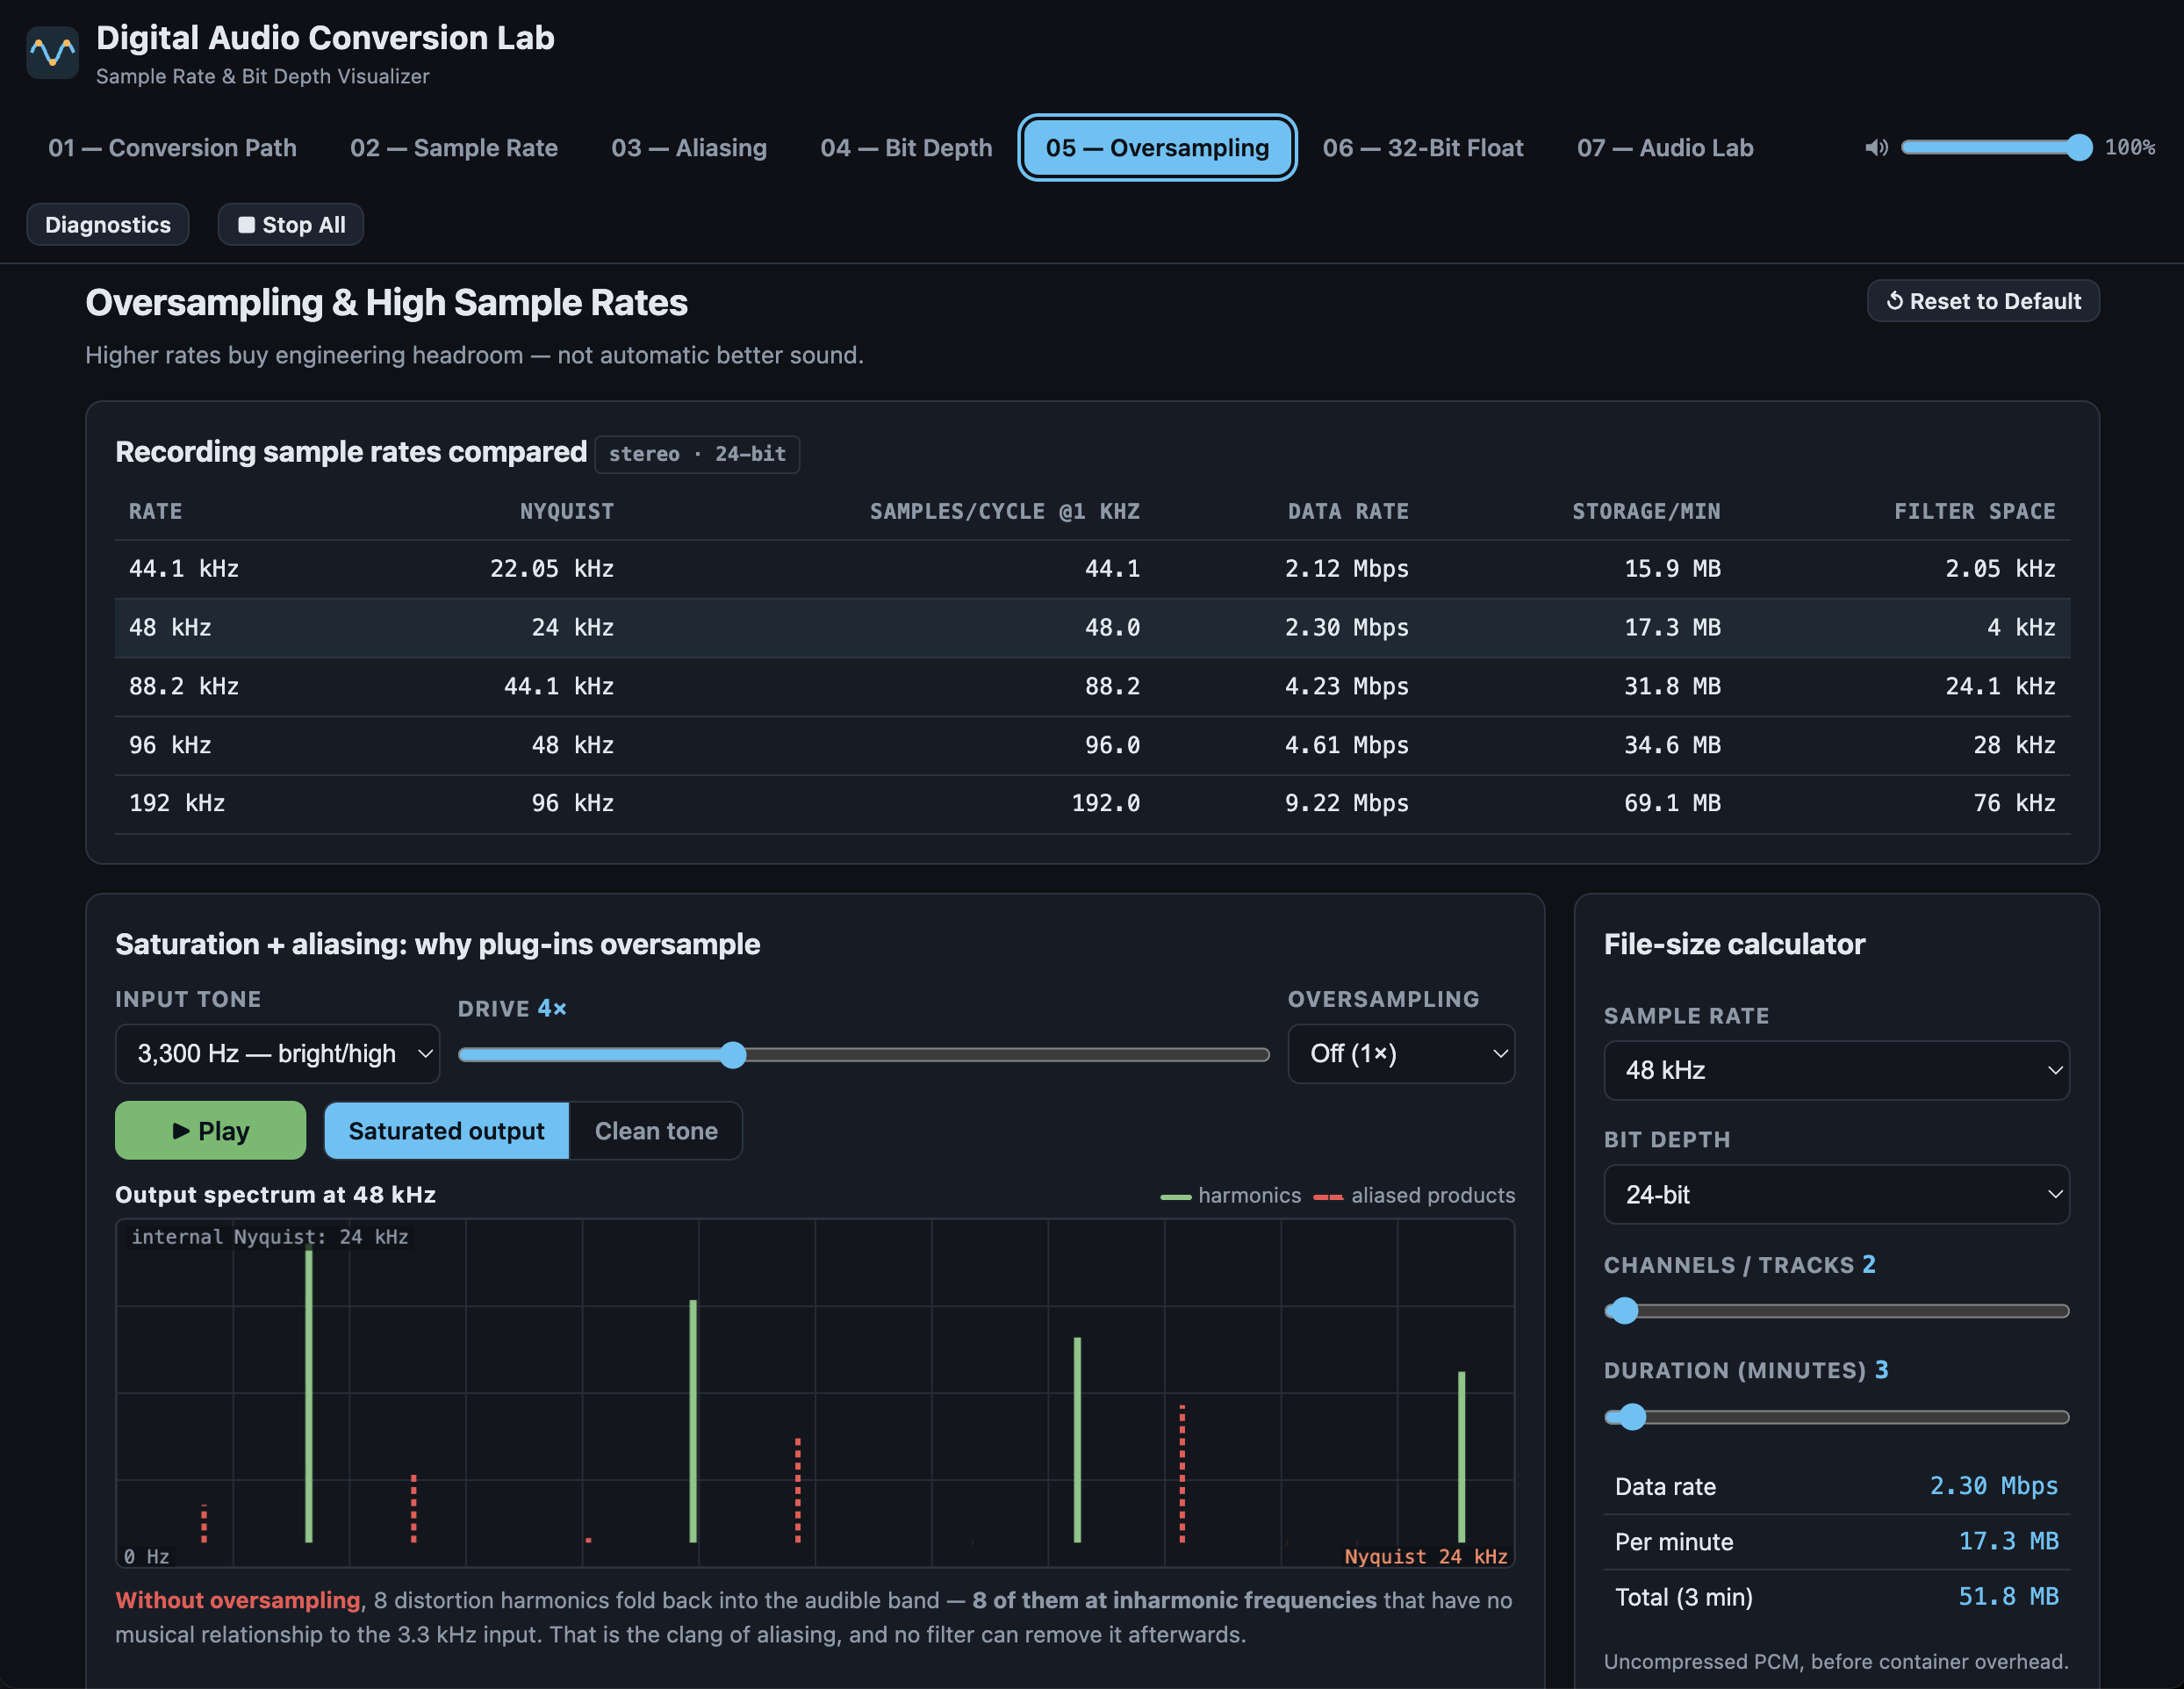Open the Sample Rate selector

(1836, 1070)
